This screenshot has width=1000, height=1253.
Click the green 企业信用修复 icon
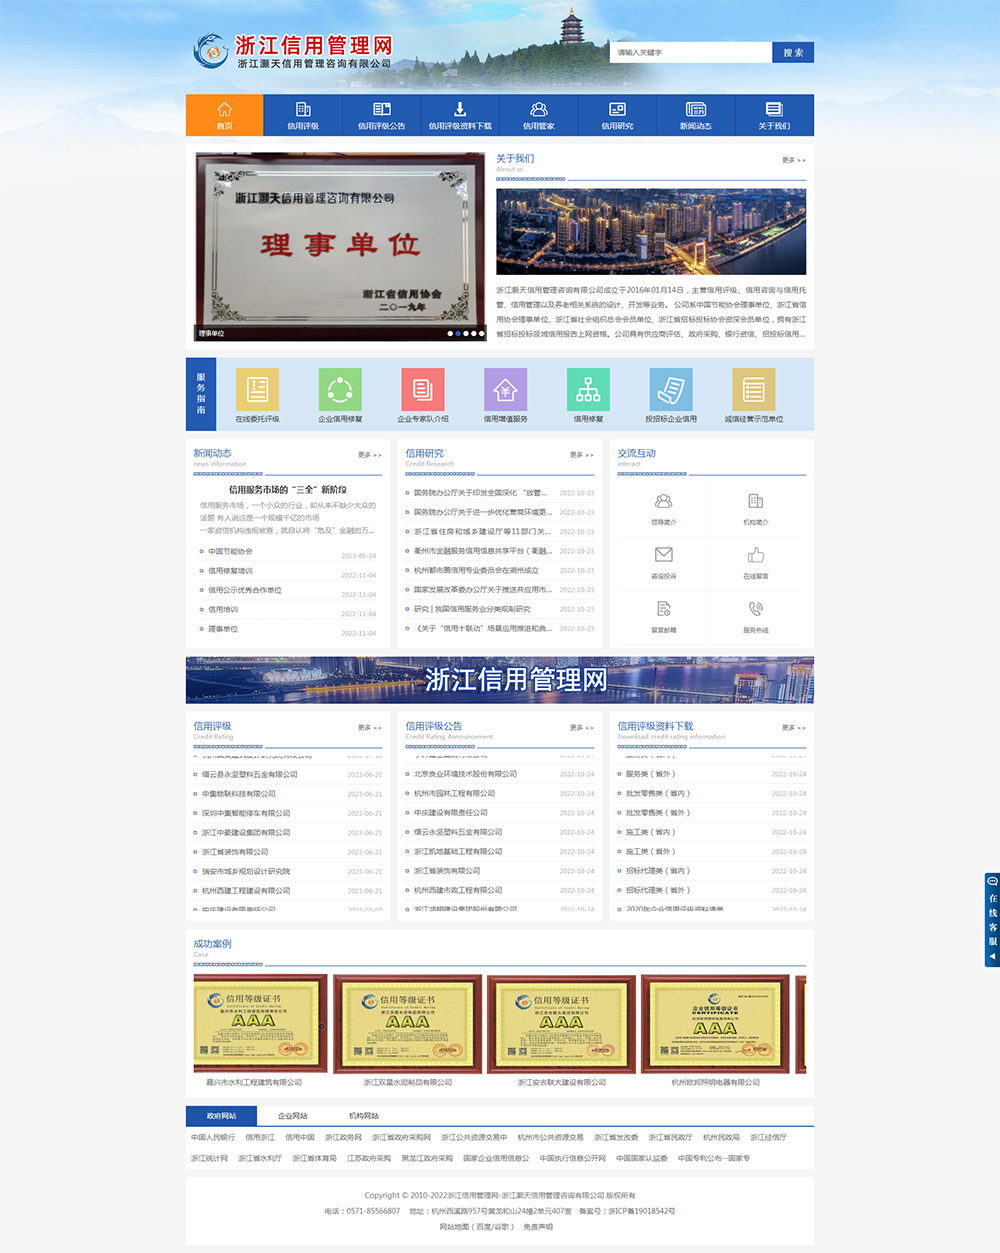coord(340,390)
